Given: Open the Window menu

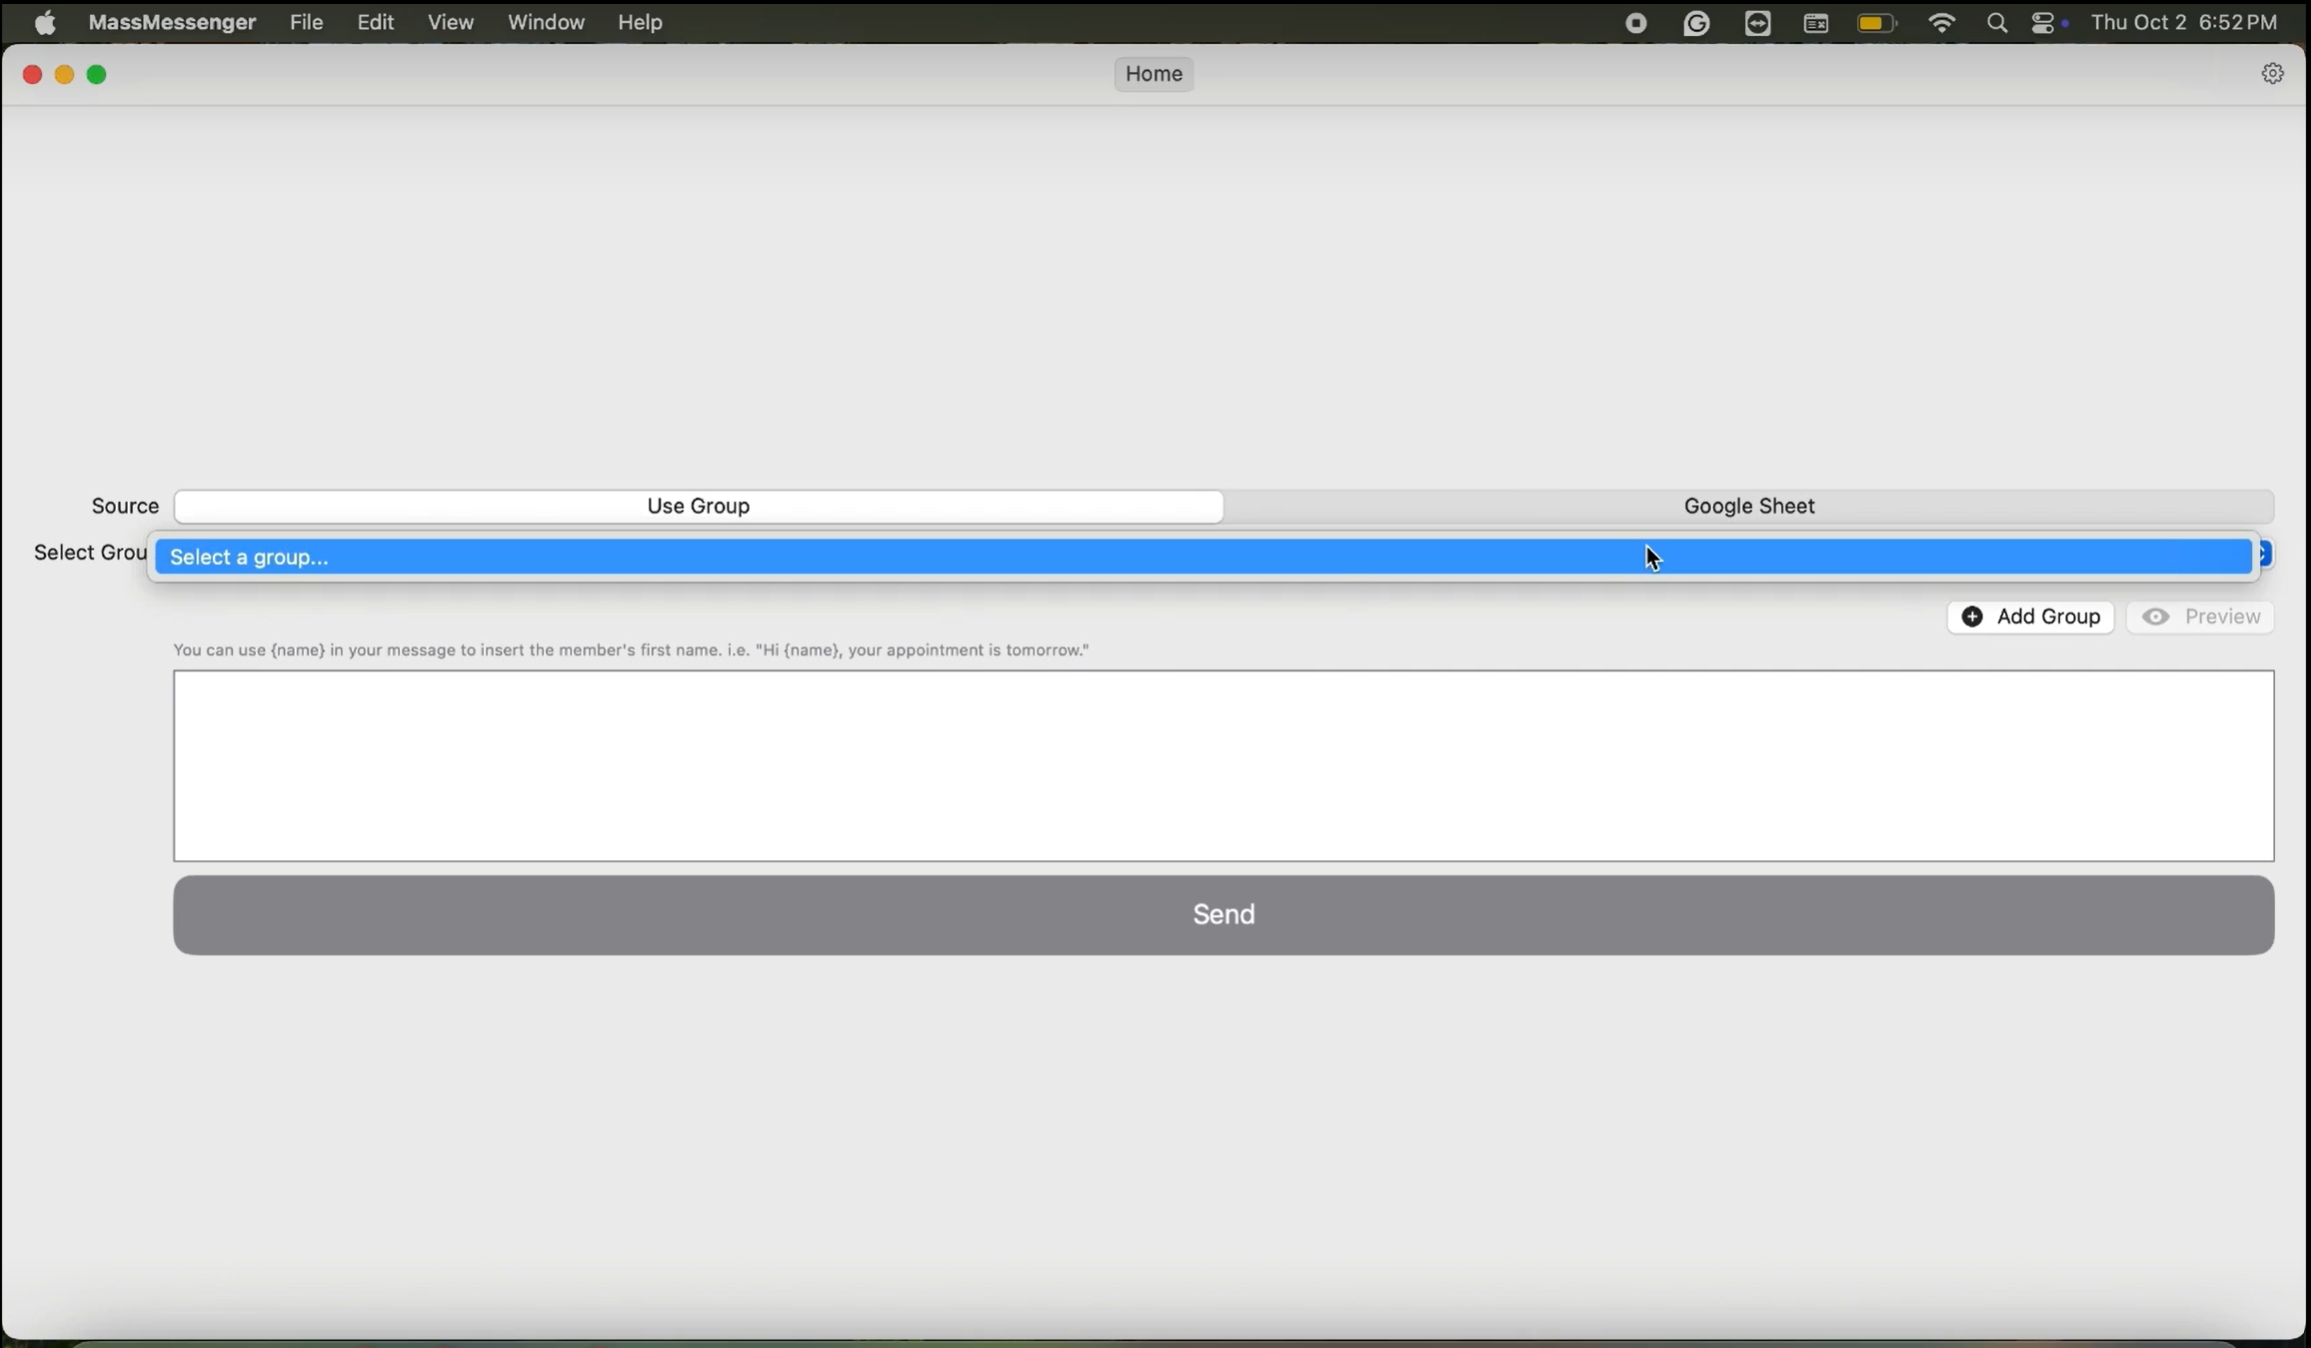Looking at the screenshot, I should click(546, 22).
